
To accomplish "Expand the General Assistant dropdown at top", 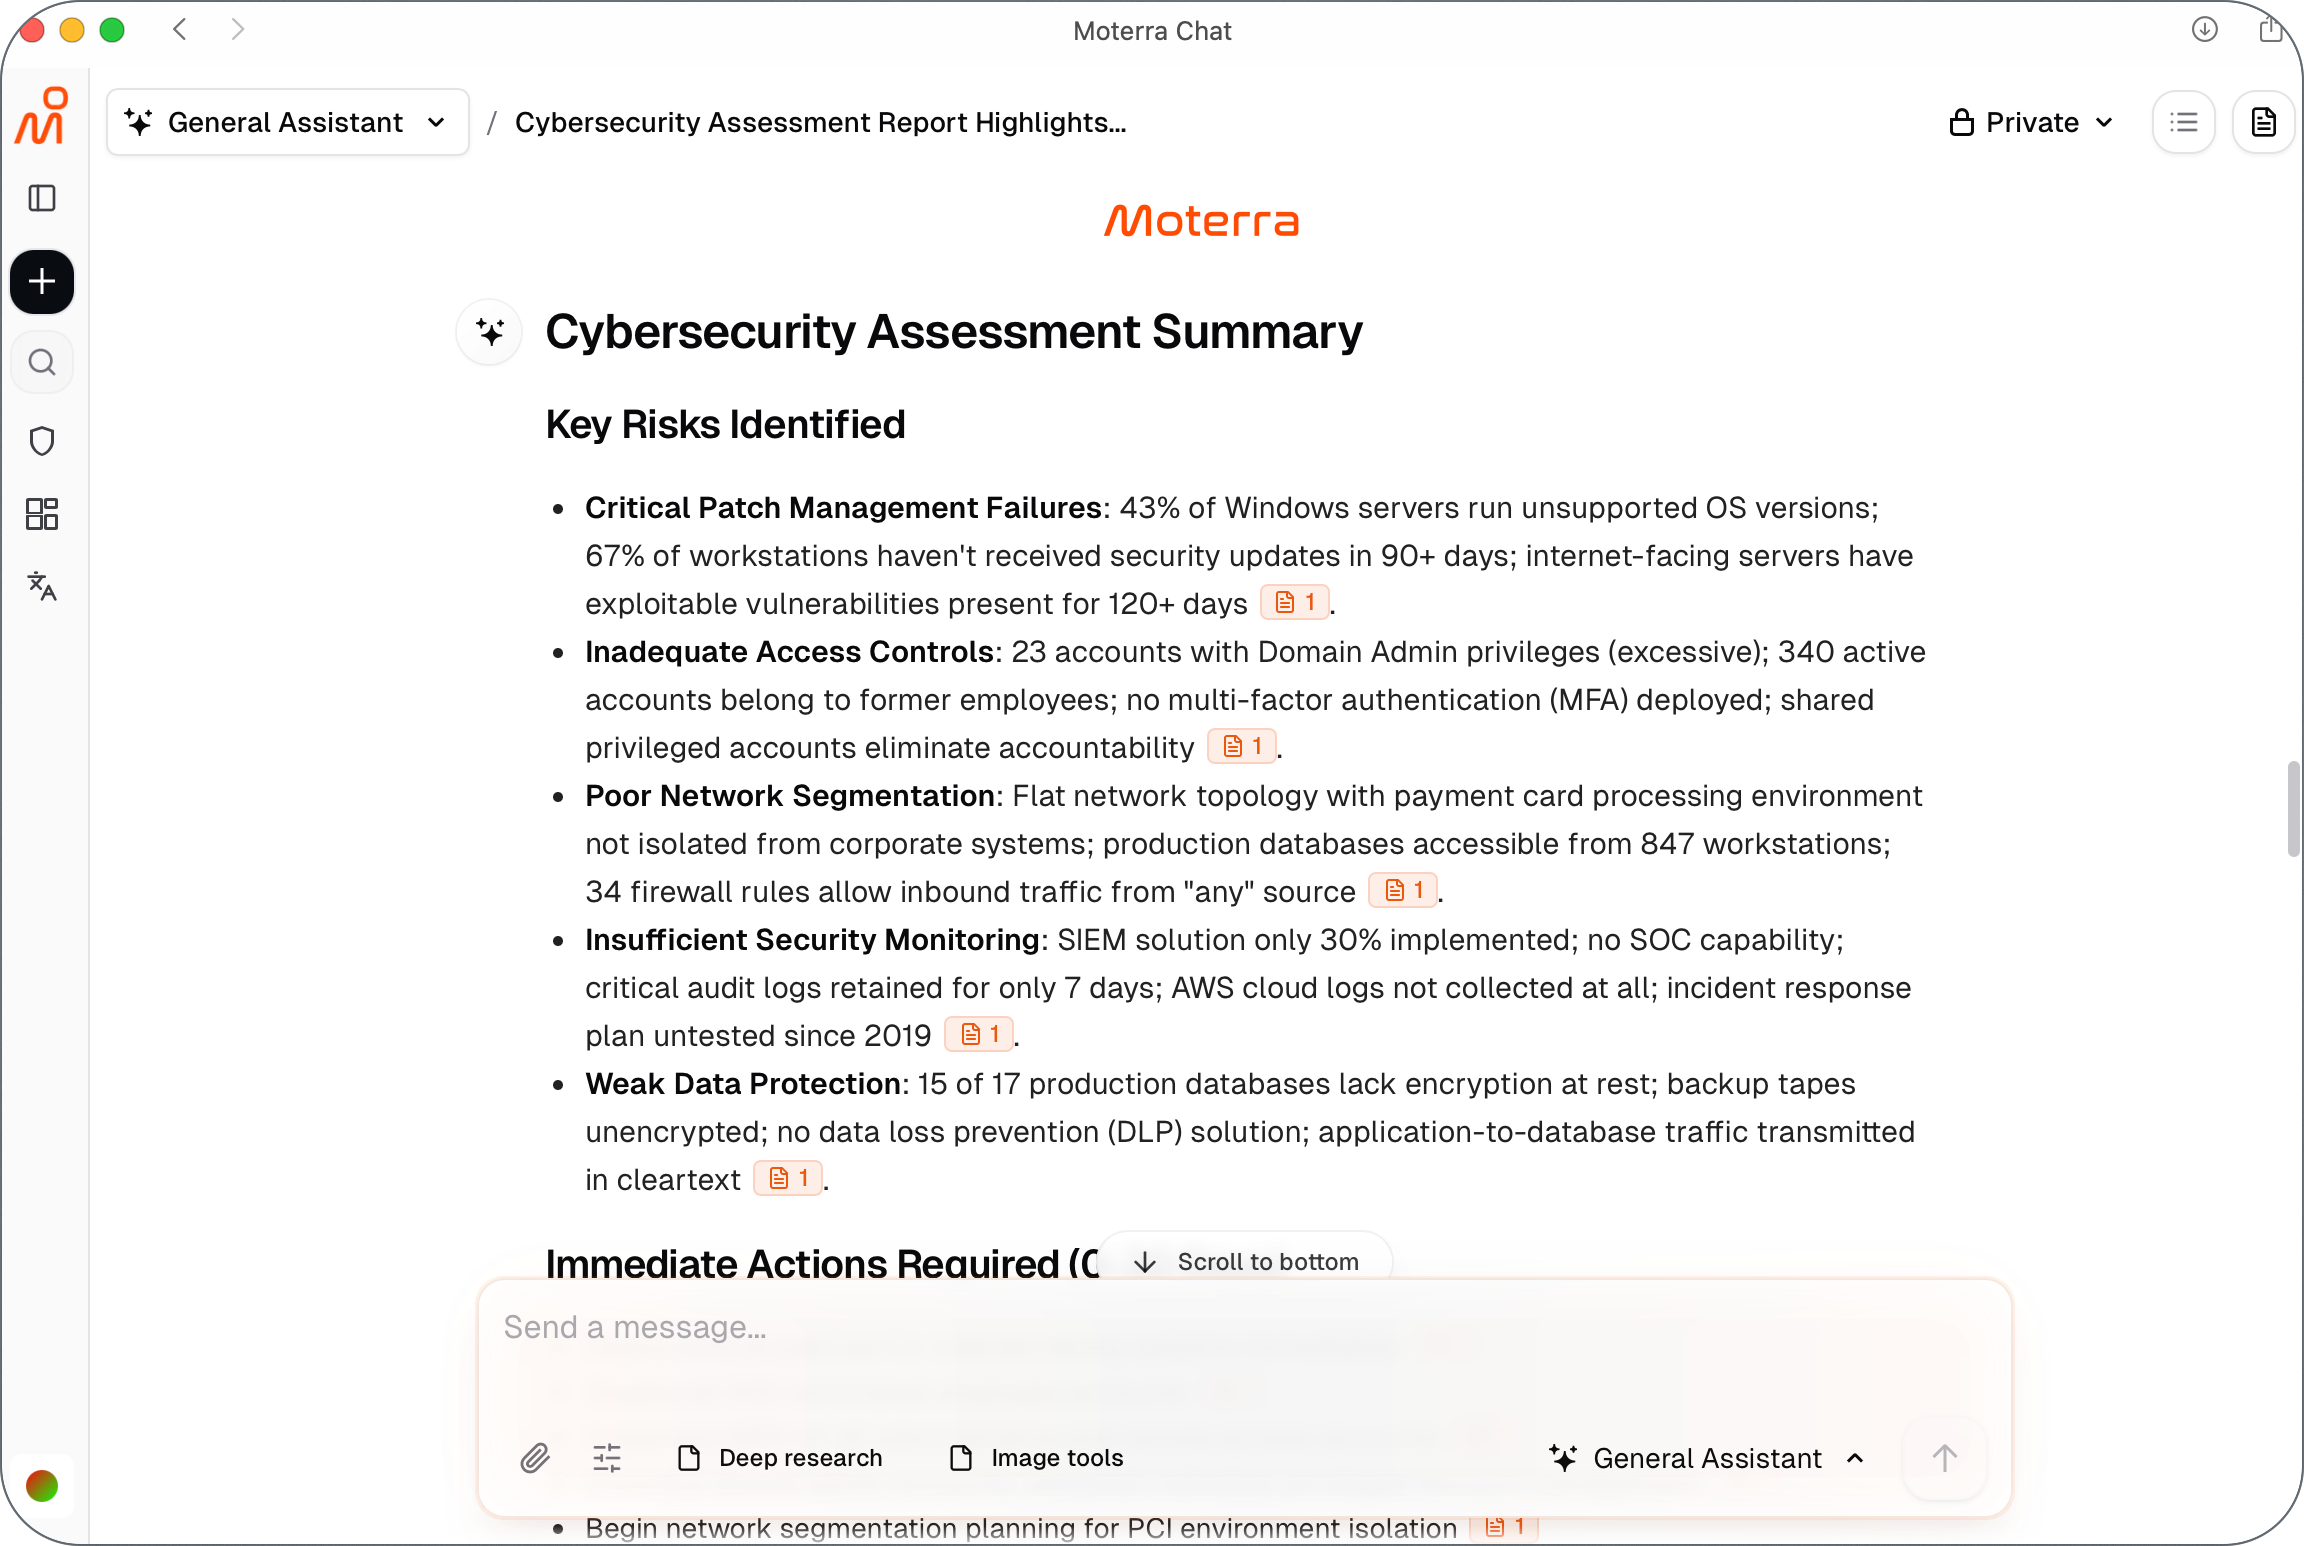I will tap(288, 122).
